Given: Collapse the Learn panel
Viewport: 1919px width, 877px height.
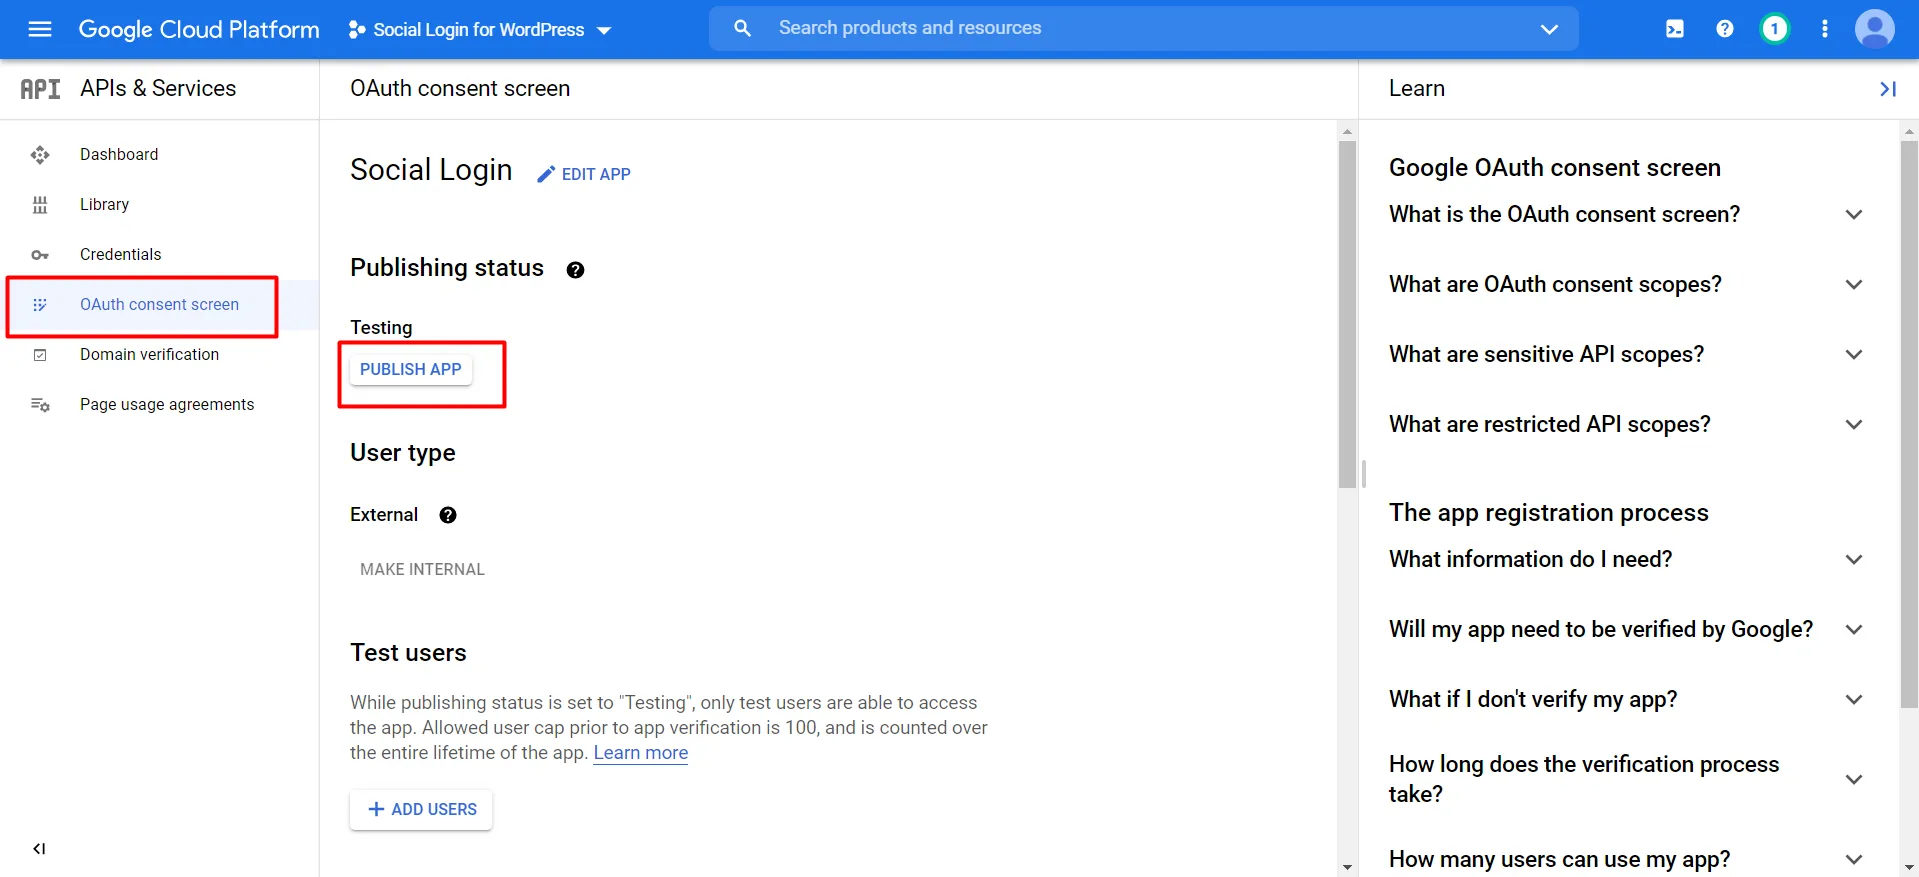Looking at the screenshot, I should [x=1888, y=89].
